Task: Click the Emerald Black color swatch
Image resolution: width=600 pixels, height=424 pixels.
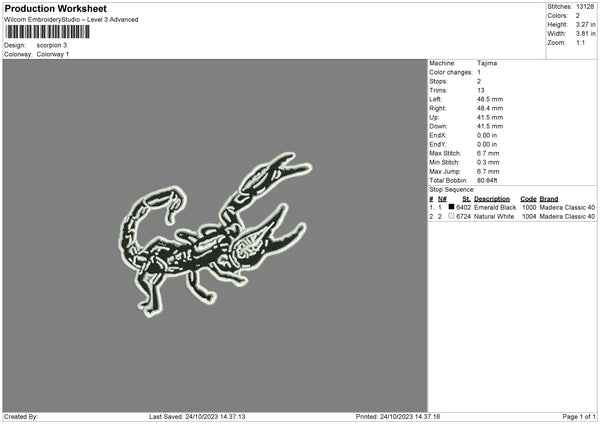Action: (x=452, y=207)
